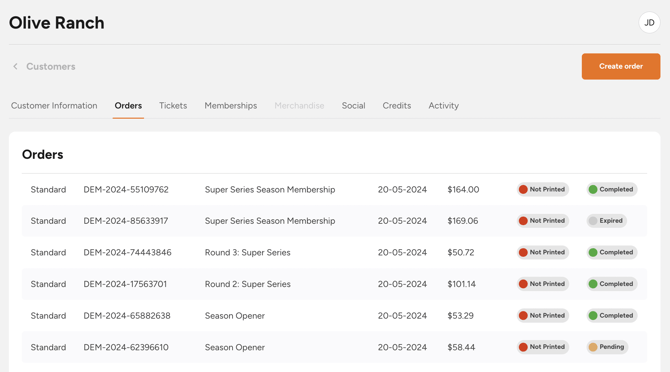Click the Olive Ranch heading

pos(56,23)
